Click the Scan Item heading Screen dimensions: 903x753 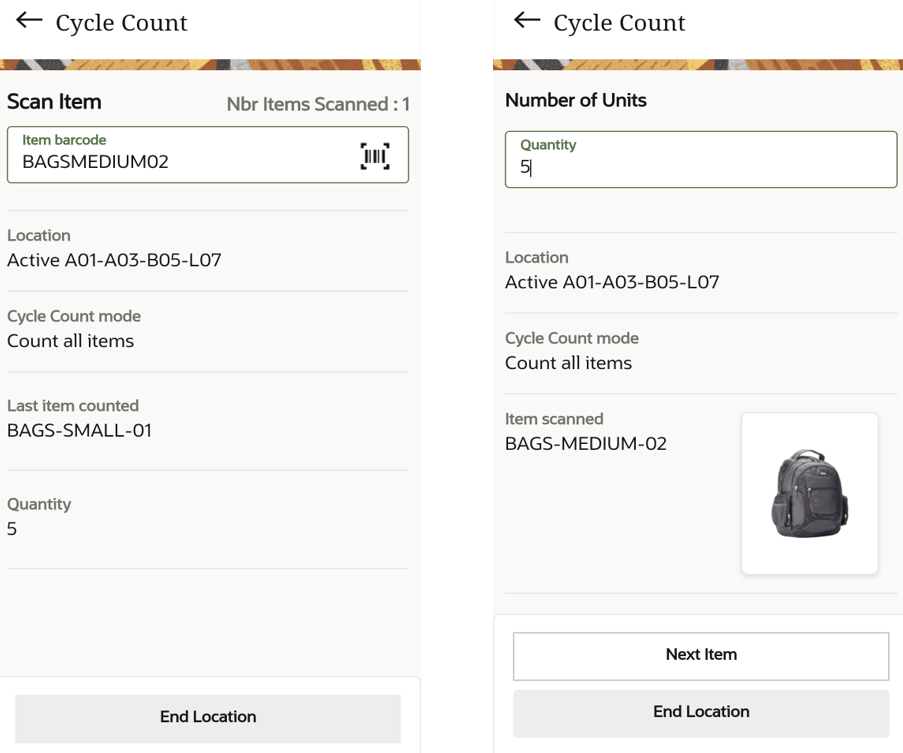point(54,102)
